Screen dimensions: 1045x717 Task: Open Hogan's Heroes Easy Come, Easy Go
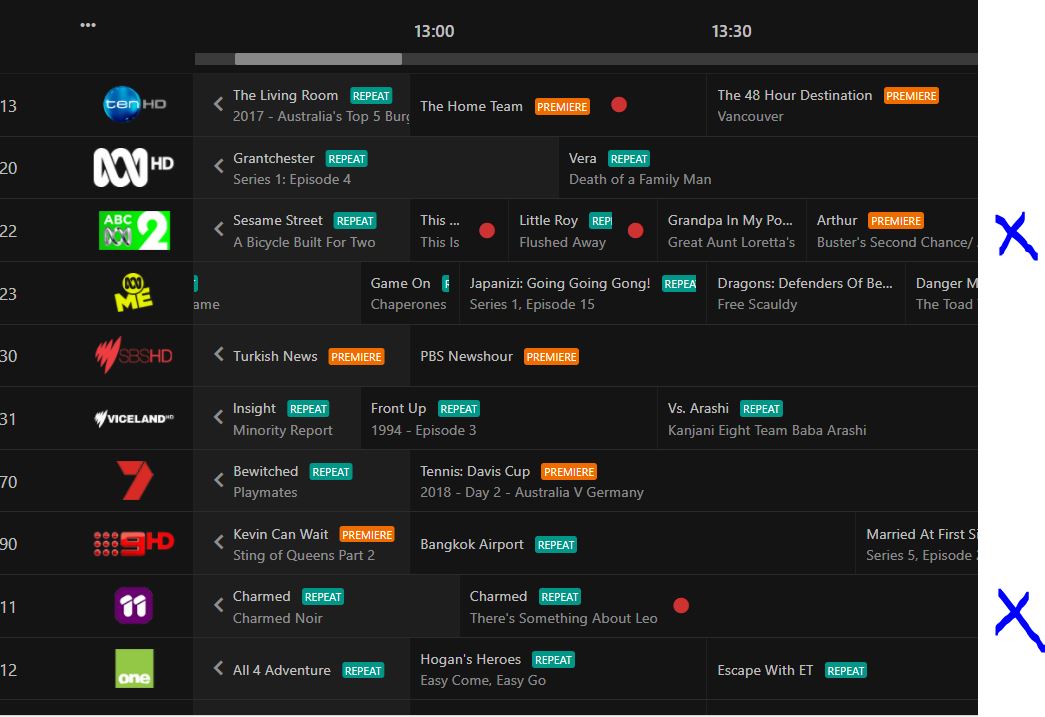pos(558,669)
